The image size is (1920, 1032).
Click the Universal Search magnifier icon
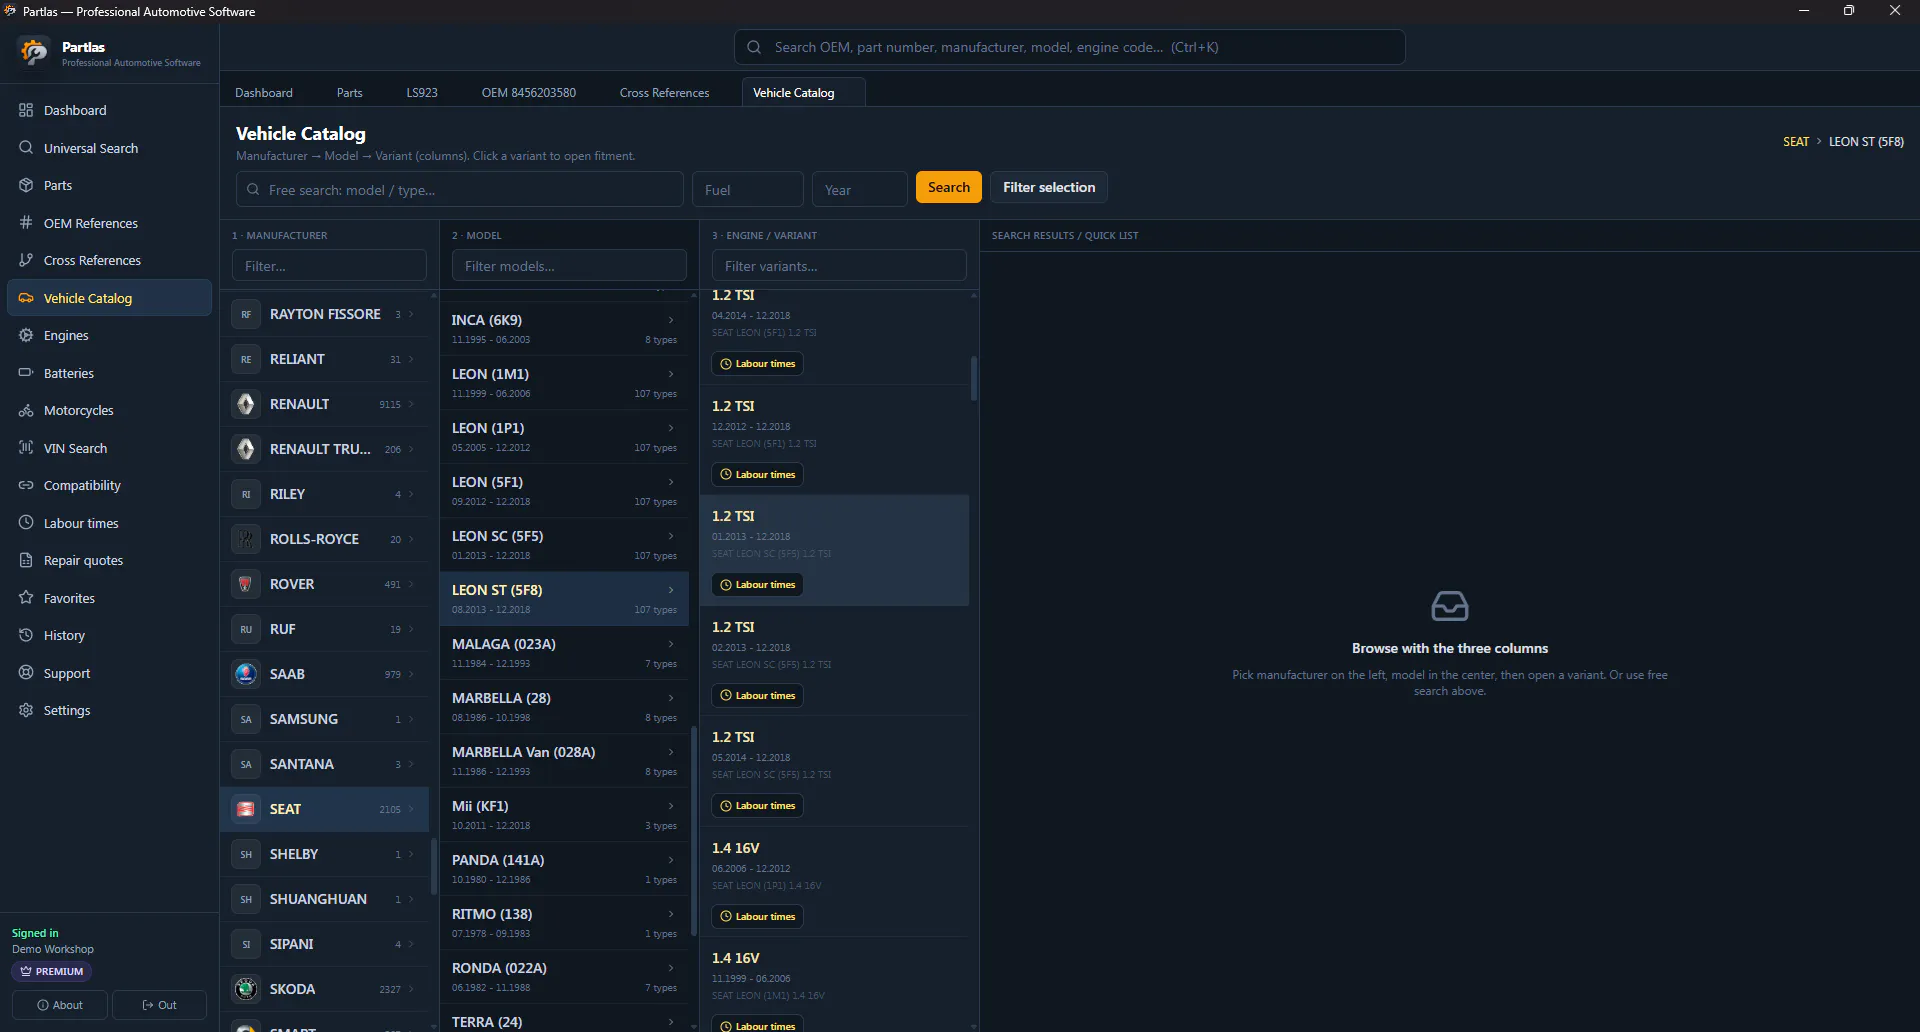[26, 148]
